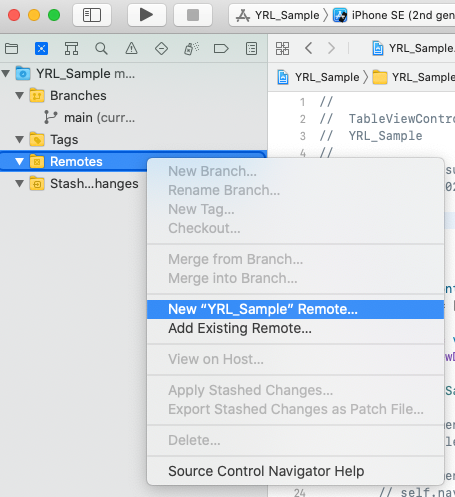Open the Issue navigator warning icon

tap(131, 49)
